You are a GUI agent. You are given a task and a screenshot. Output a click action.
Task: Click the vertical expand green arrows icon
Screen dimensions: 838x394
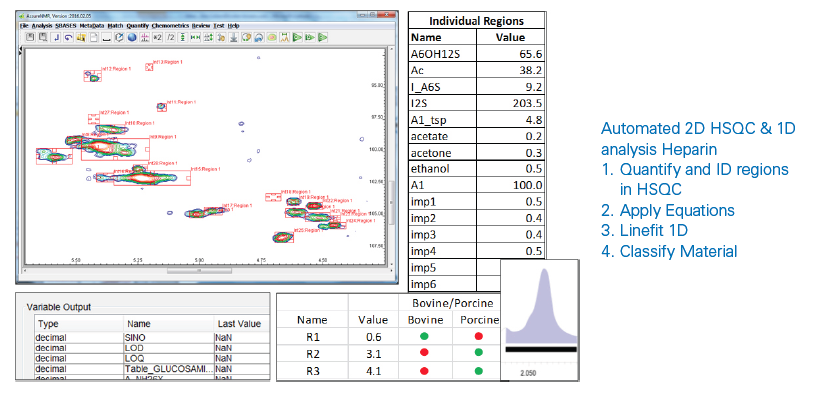183,37
